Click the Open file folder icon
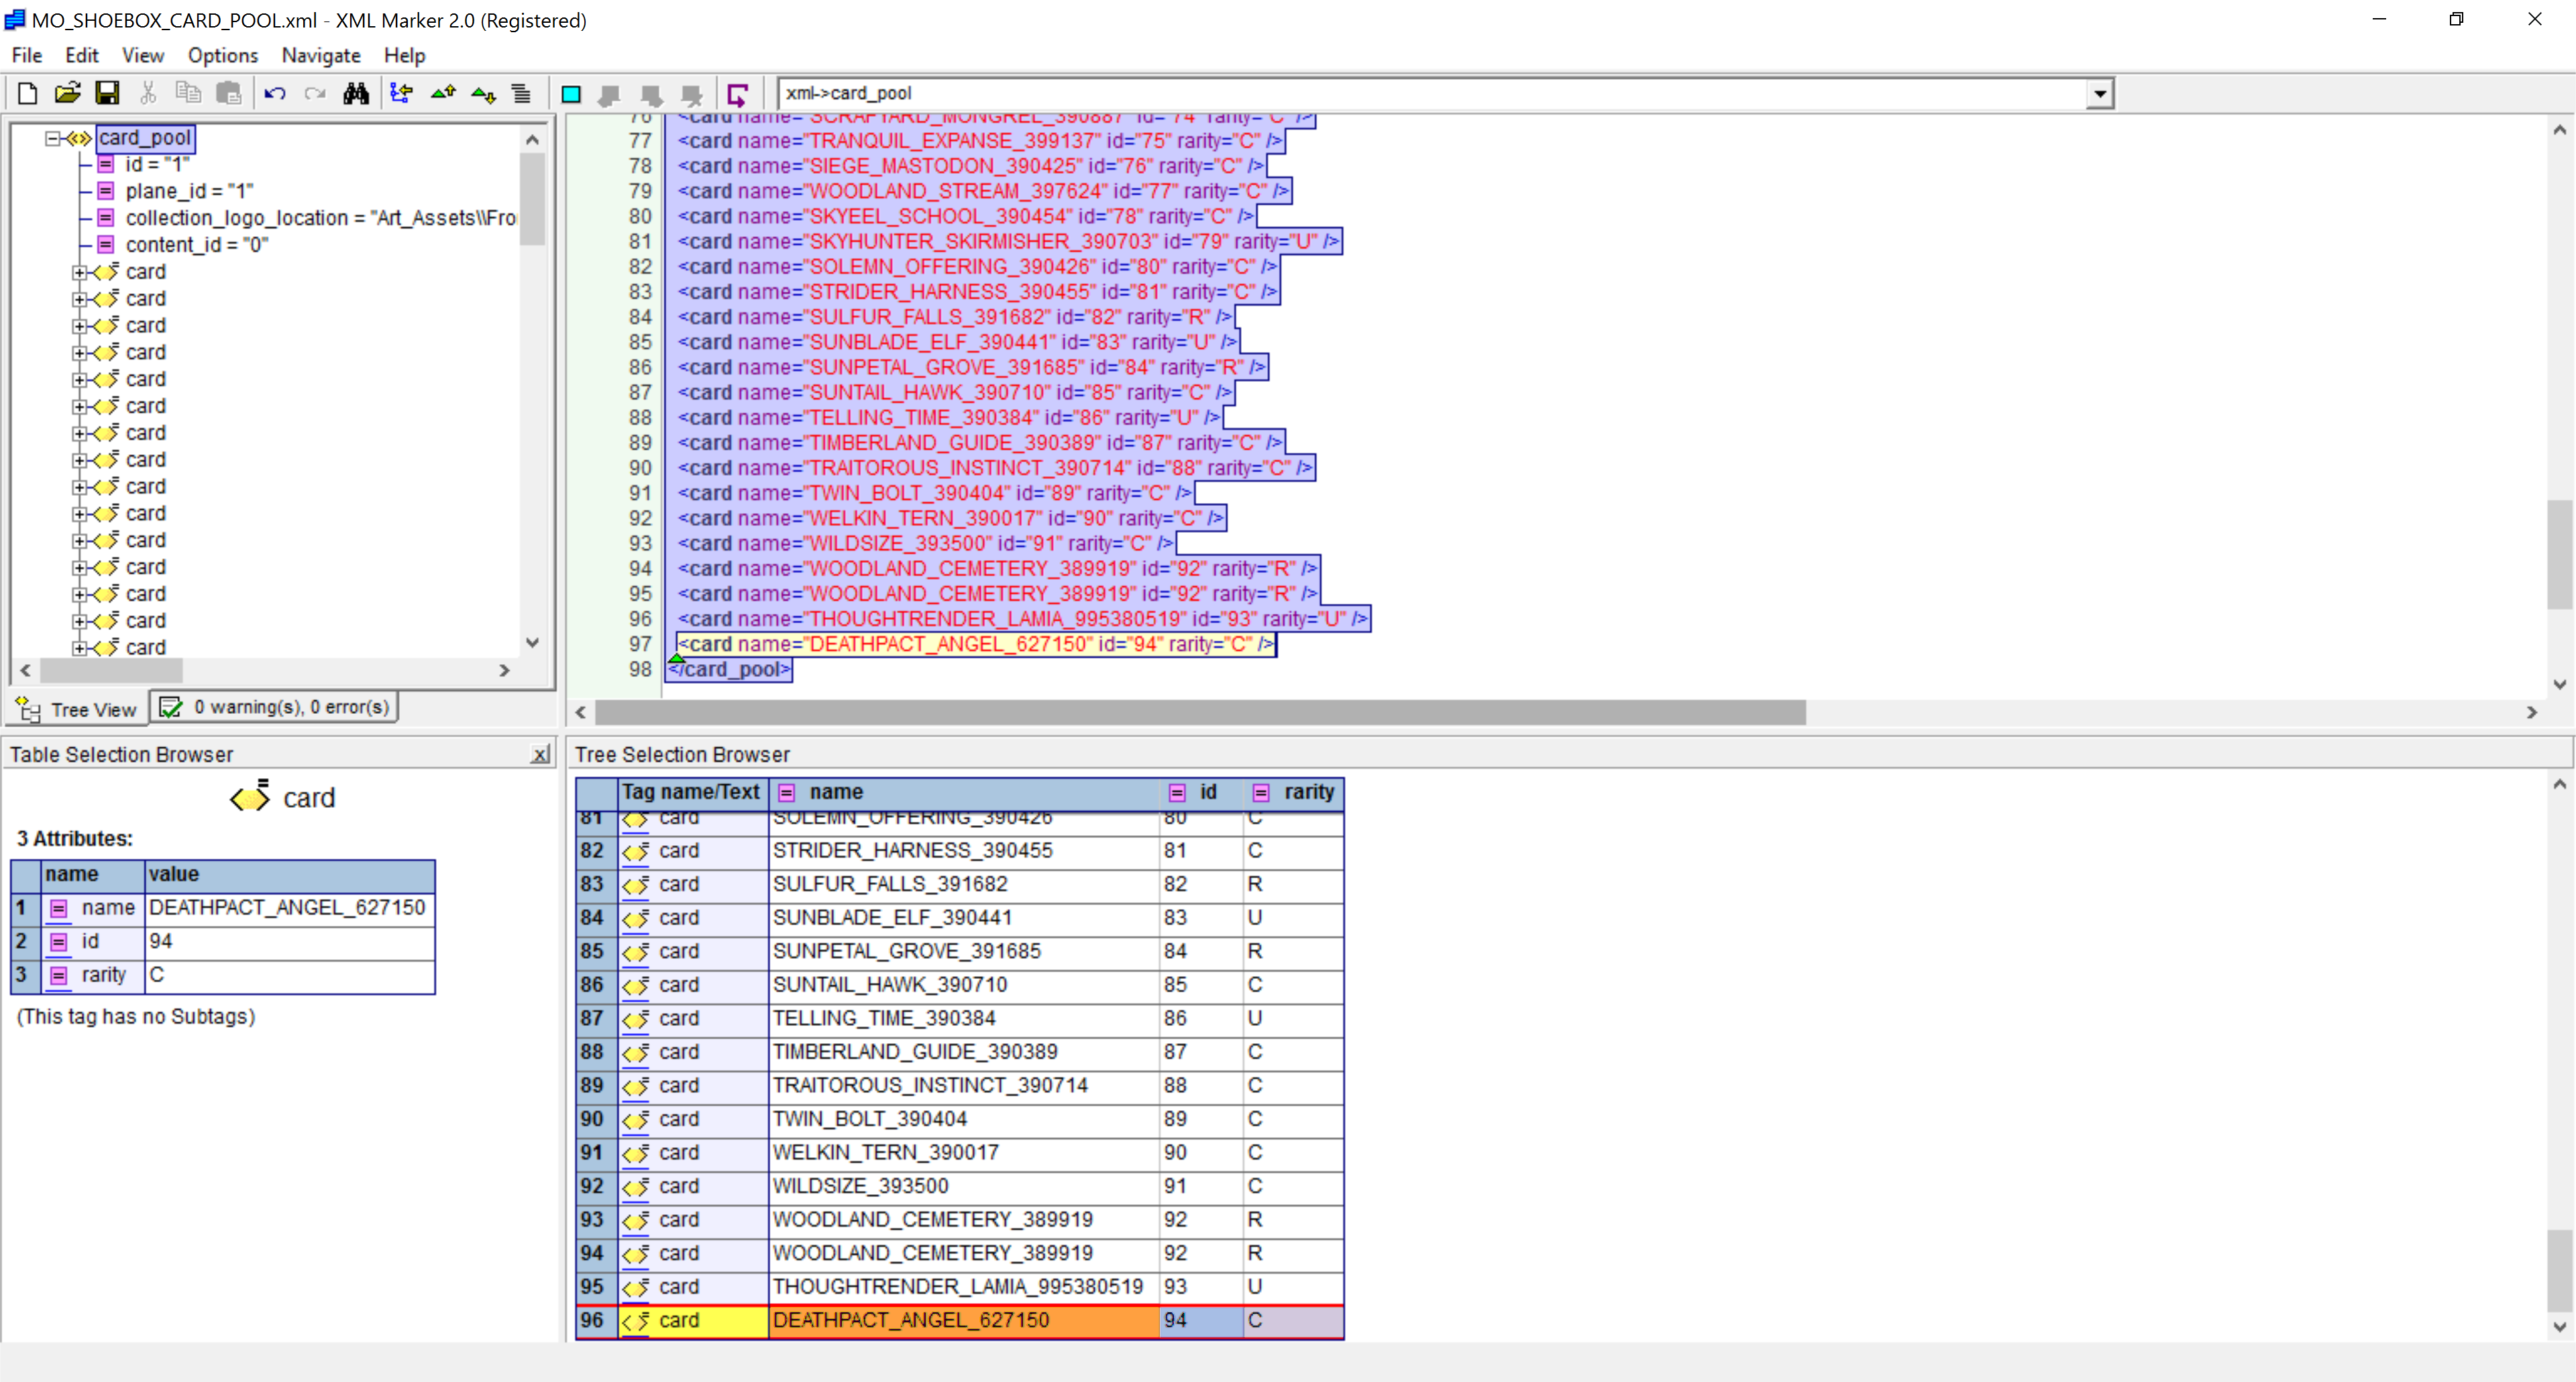 click(x=67, y=93)
